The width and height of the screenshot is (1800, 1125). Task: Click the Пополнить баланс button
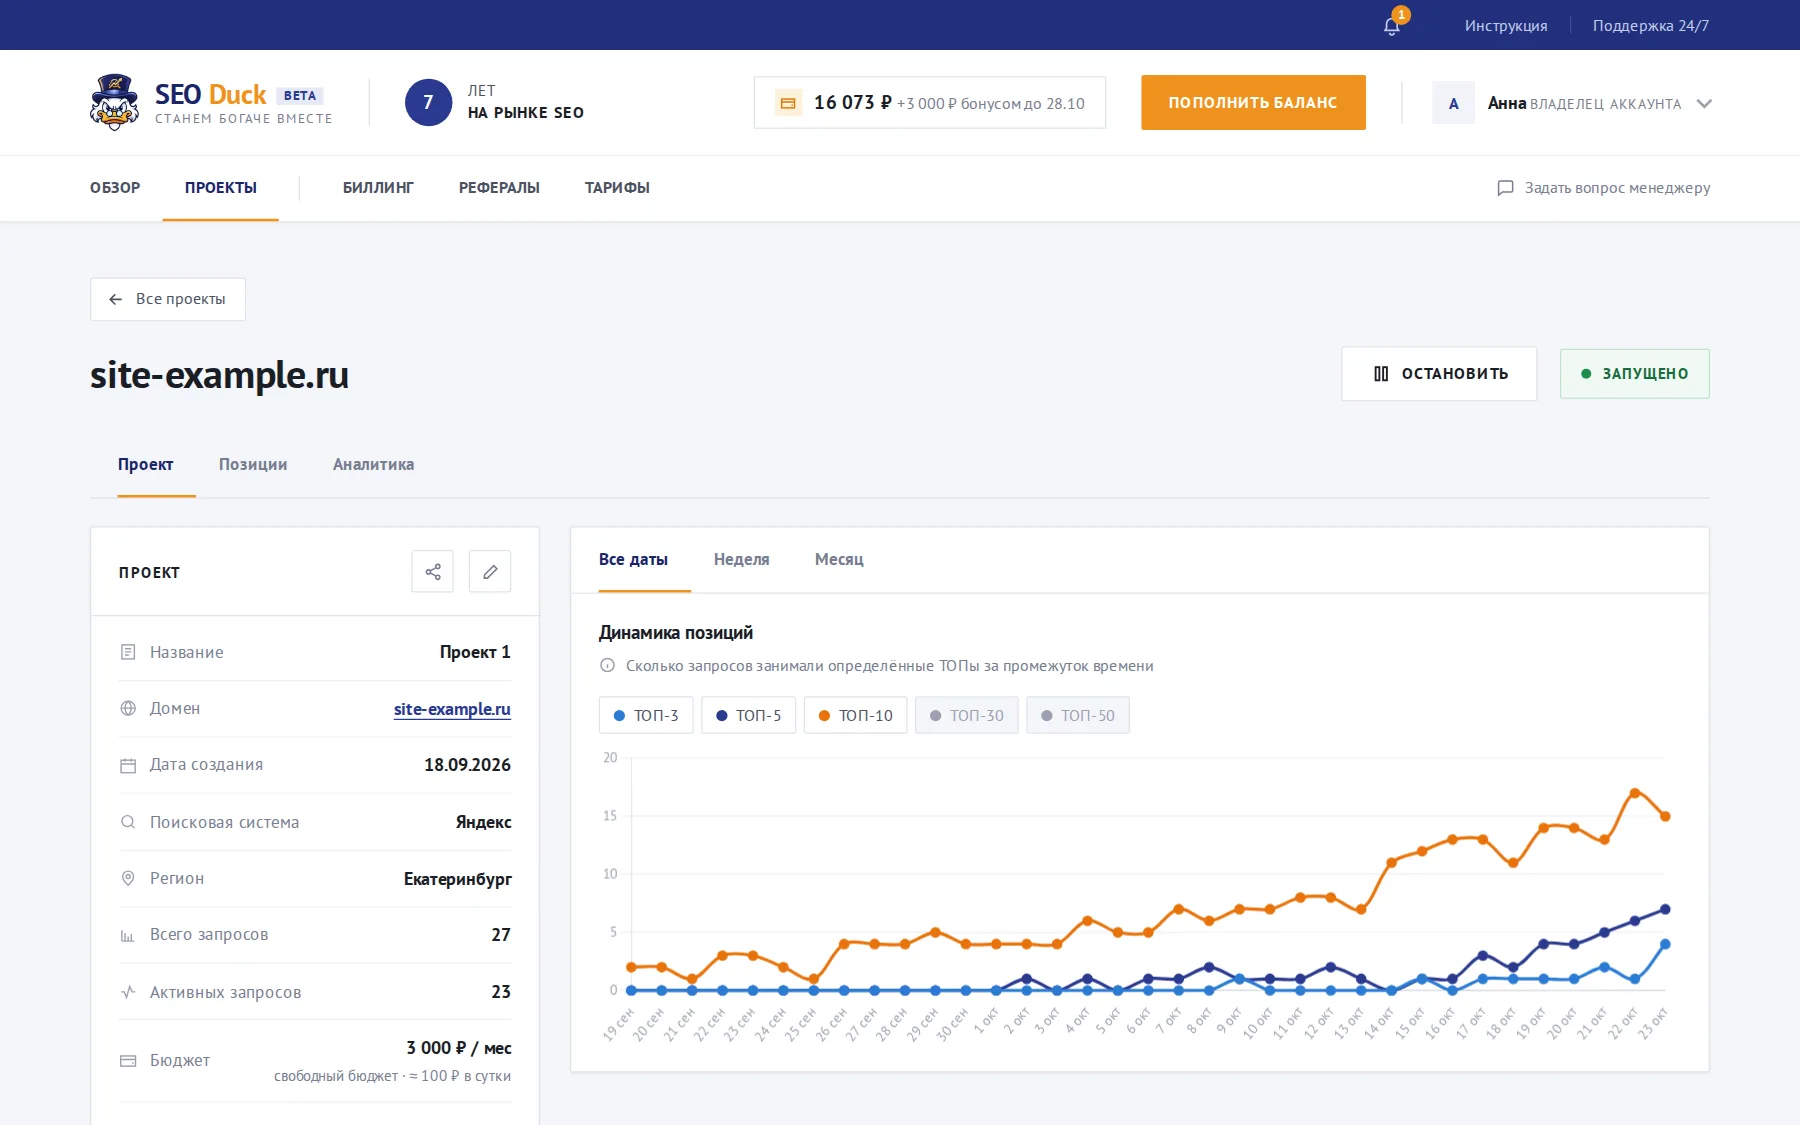coord(1253,102)
